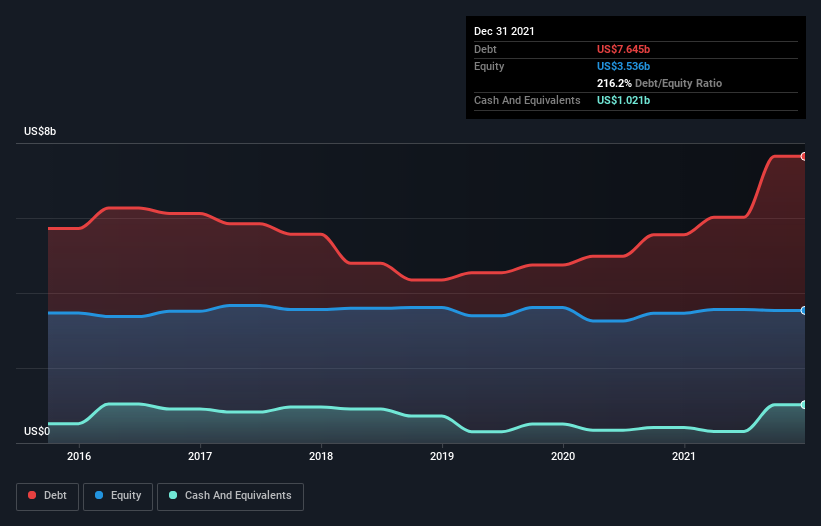This screenshot has width=821, height=526.
Task: Toggle the Equity legend series
Action: pyautogui.click(x=118, y=496)
